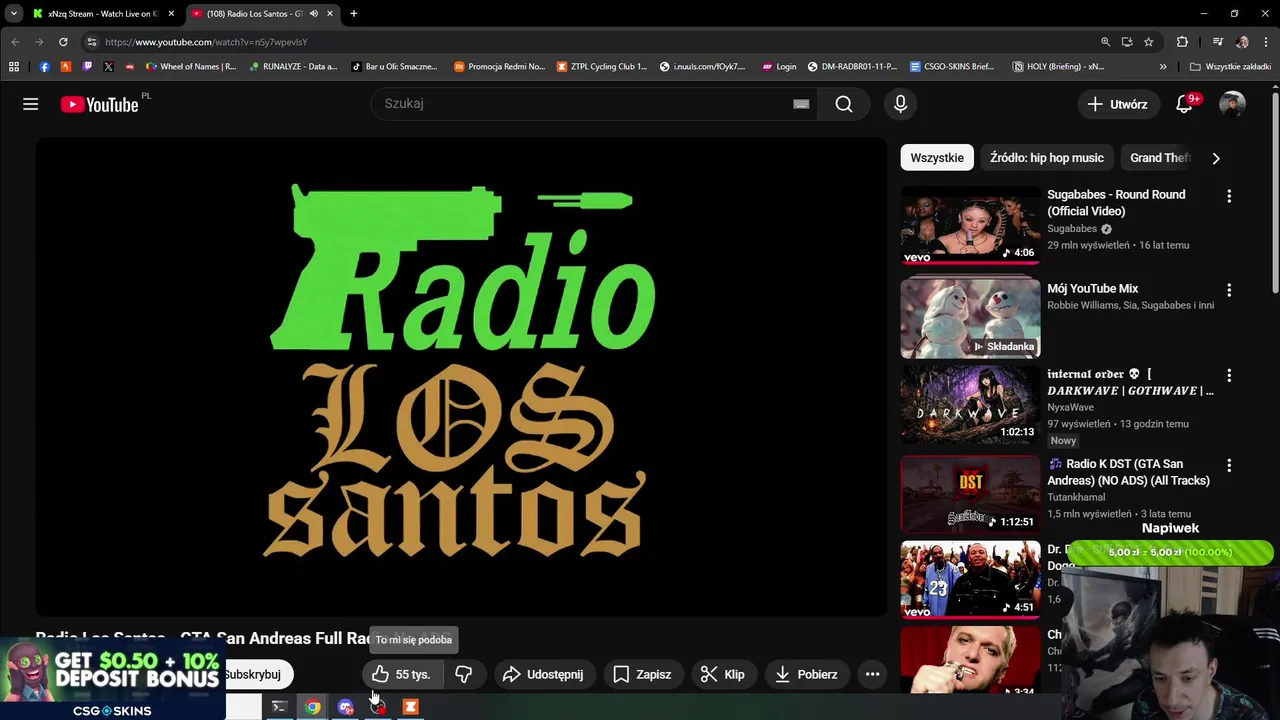
Task: Start voice search with the microphone icon
Action: coord(900,104)
